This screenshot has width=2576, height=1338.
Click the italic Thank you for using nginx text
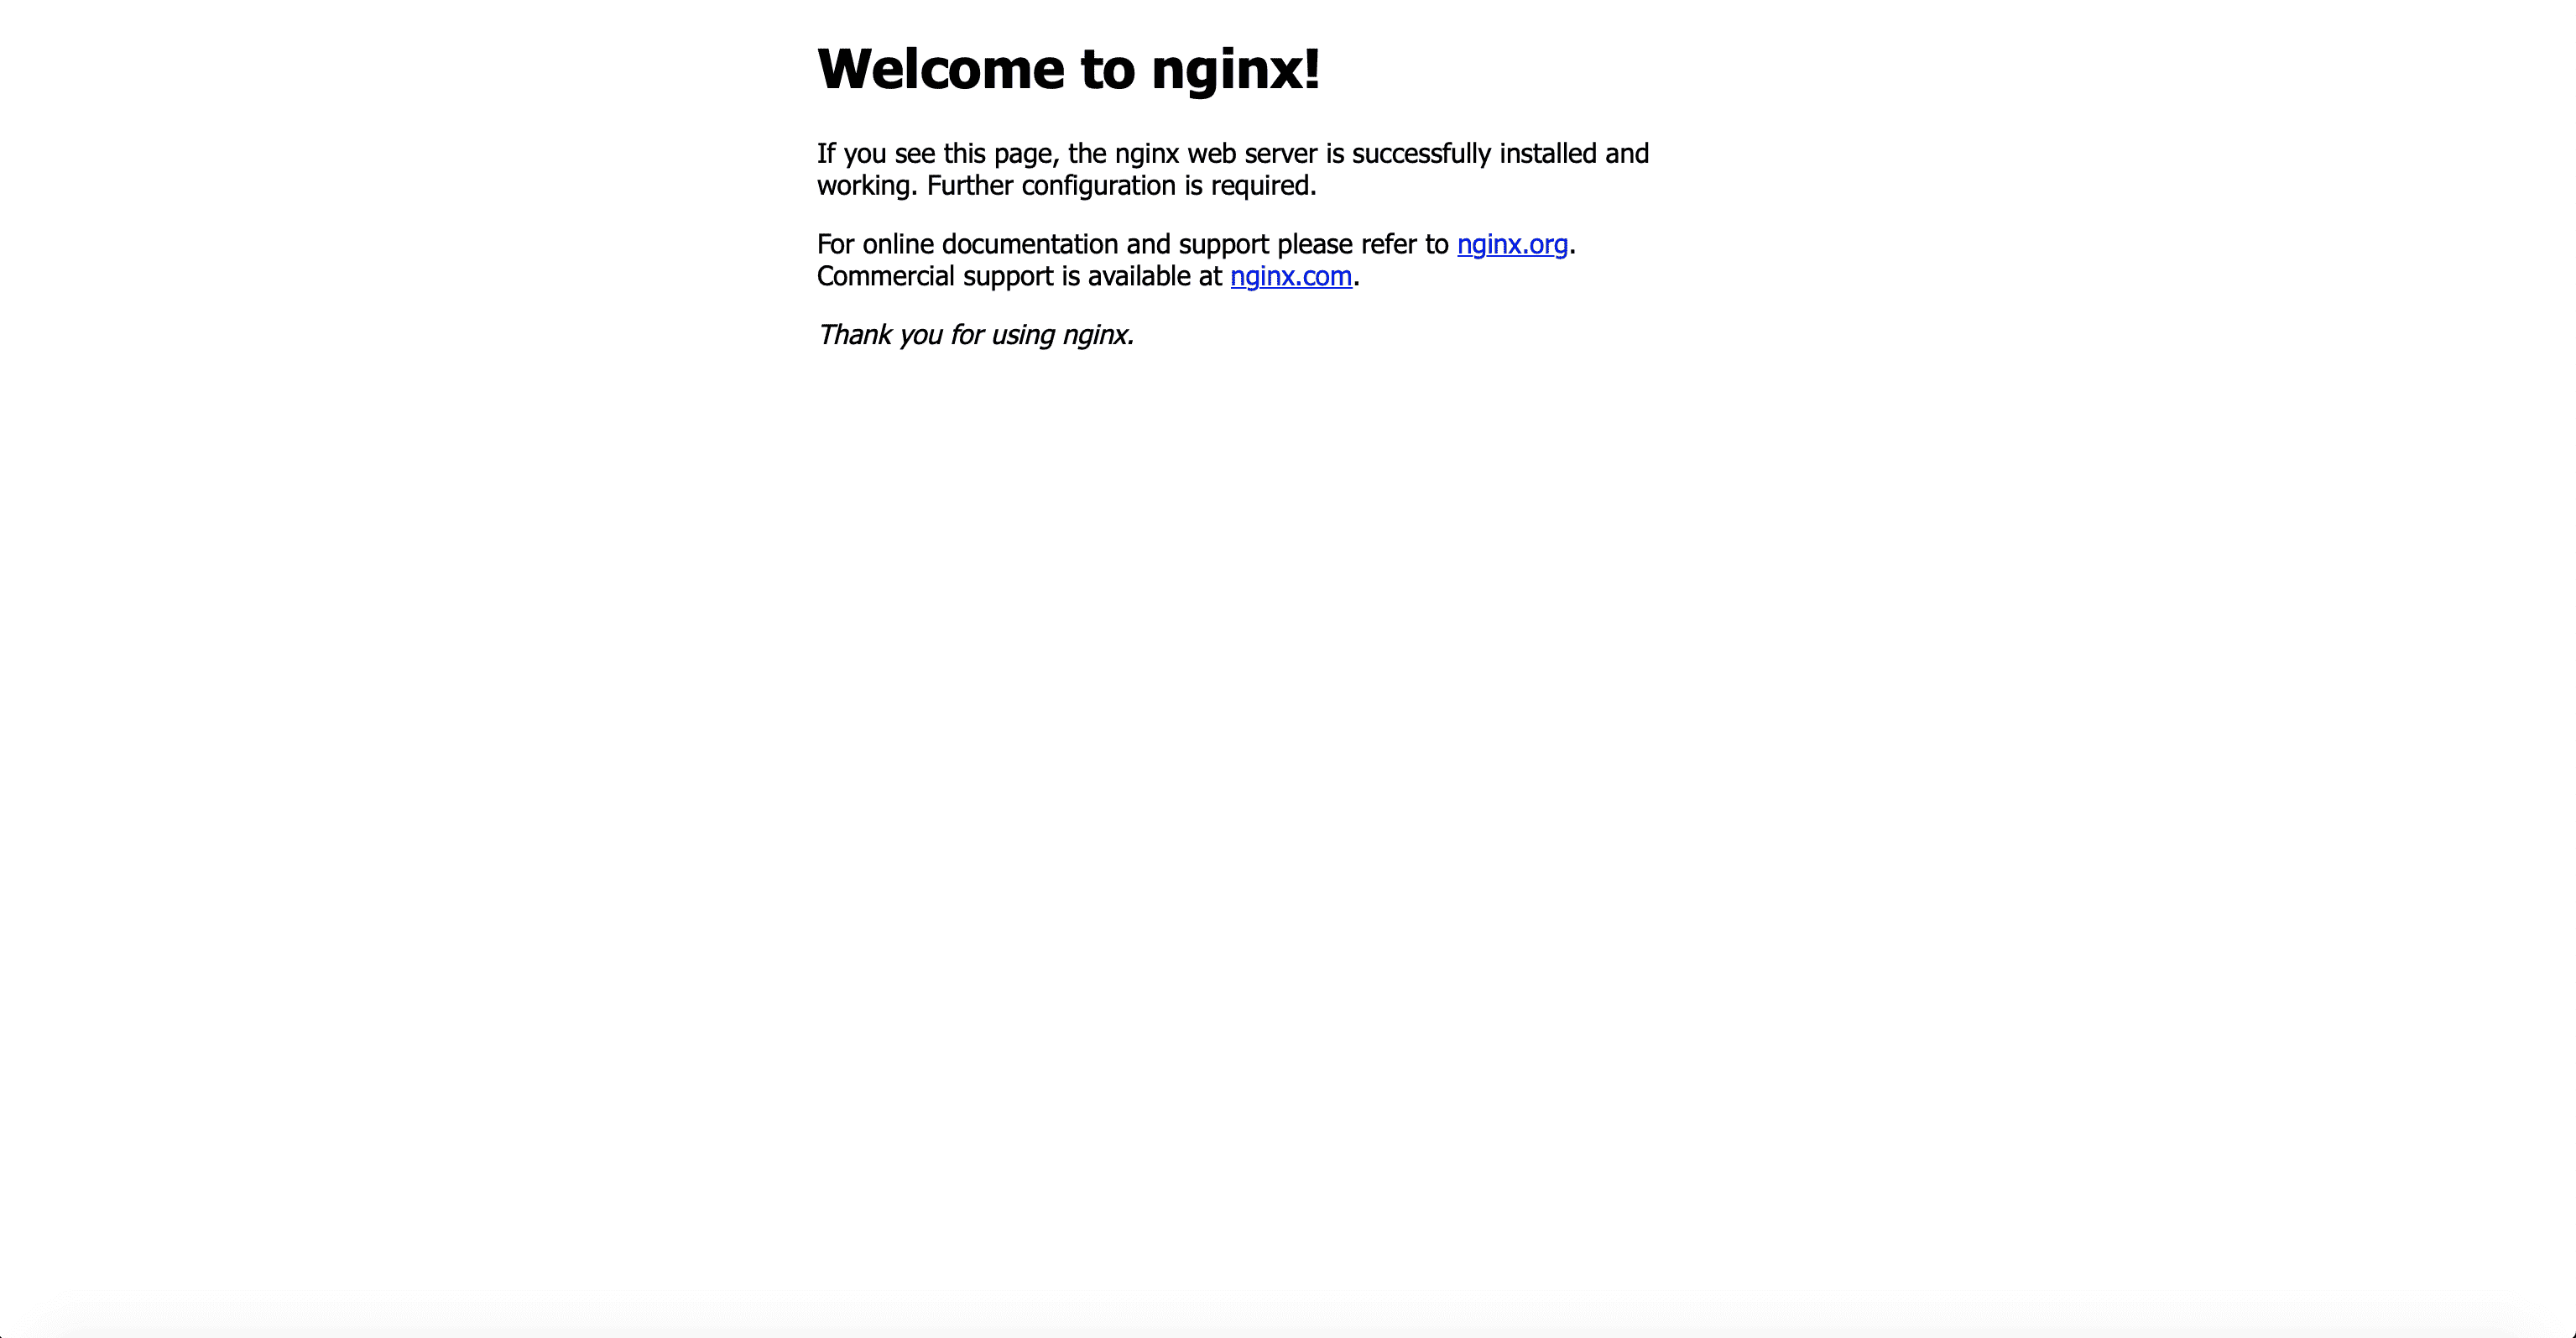pos(976,334)
